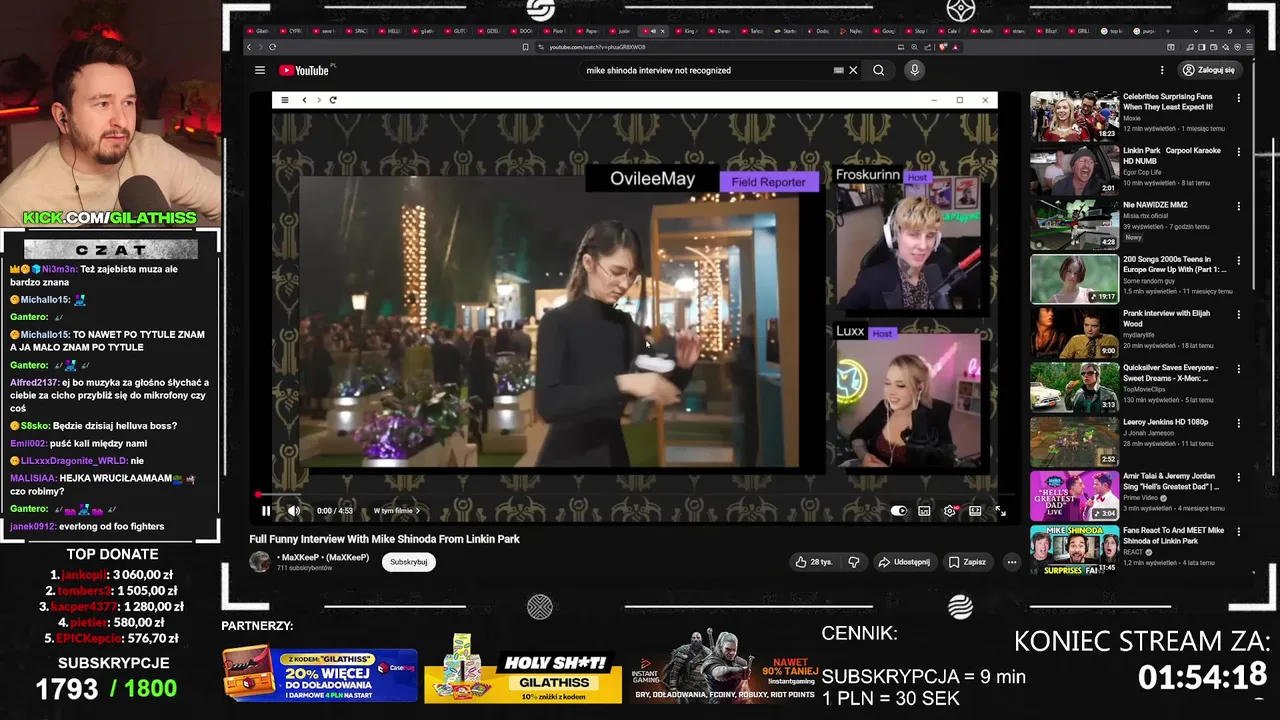Image resolution: width=1280 pixels, height=720 pixels.
Task: Go back in the embedded video's window
Action: click(304, 100)
